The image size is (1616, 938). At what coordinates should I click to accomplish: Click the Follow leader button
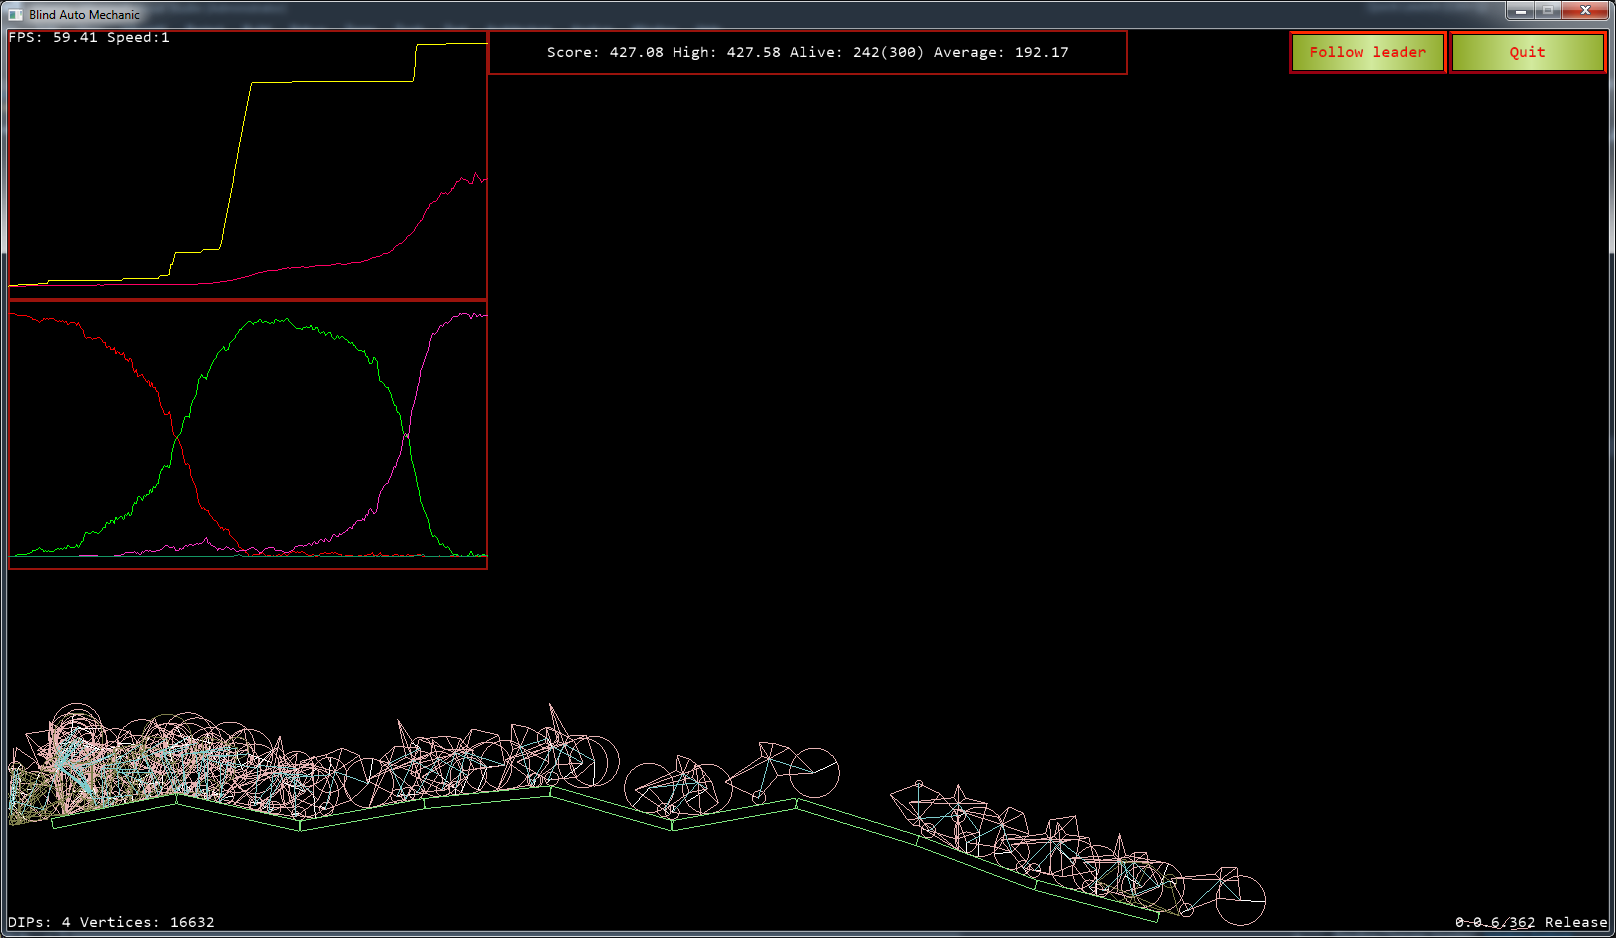click(x=1368, y=52)
